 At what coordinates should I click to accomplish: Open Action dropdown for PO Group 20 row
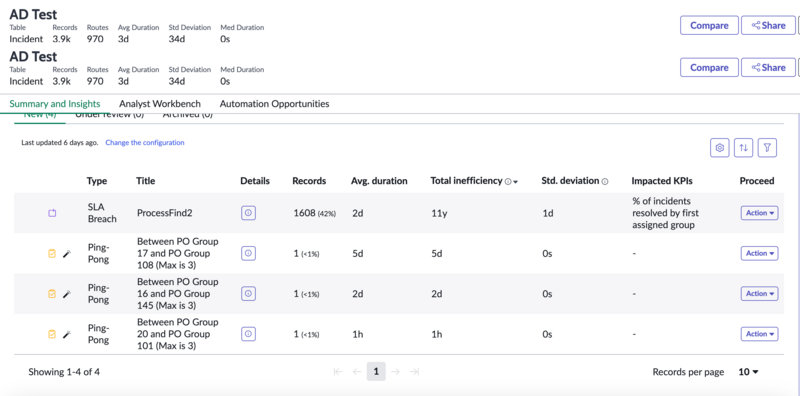click(759, 334)
